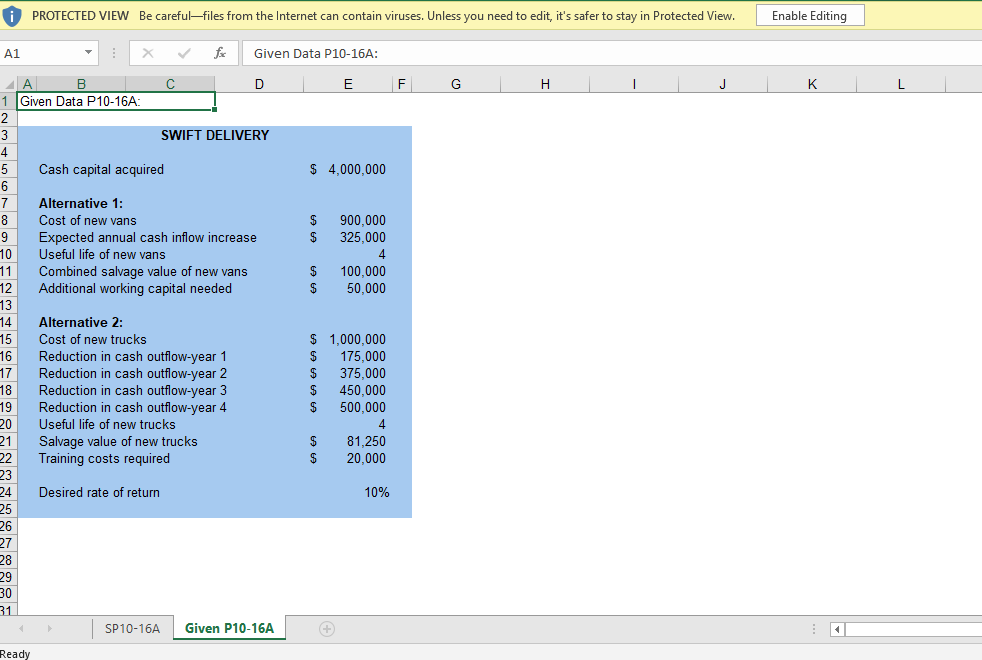982x660 pixels.
Task: Click the Cost of new trucks label
Action: (93, 339)
